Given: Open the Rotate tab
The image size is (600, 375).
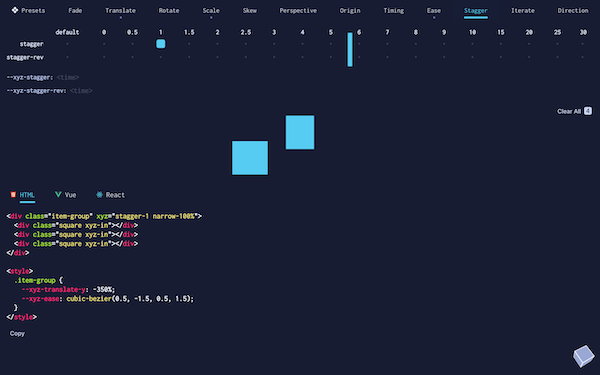Looking at the screenshot, I should (x=169, y=11).
